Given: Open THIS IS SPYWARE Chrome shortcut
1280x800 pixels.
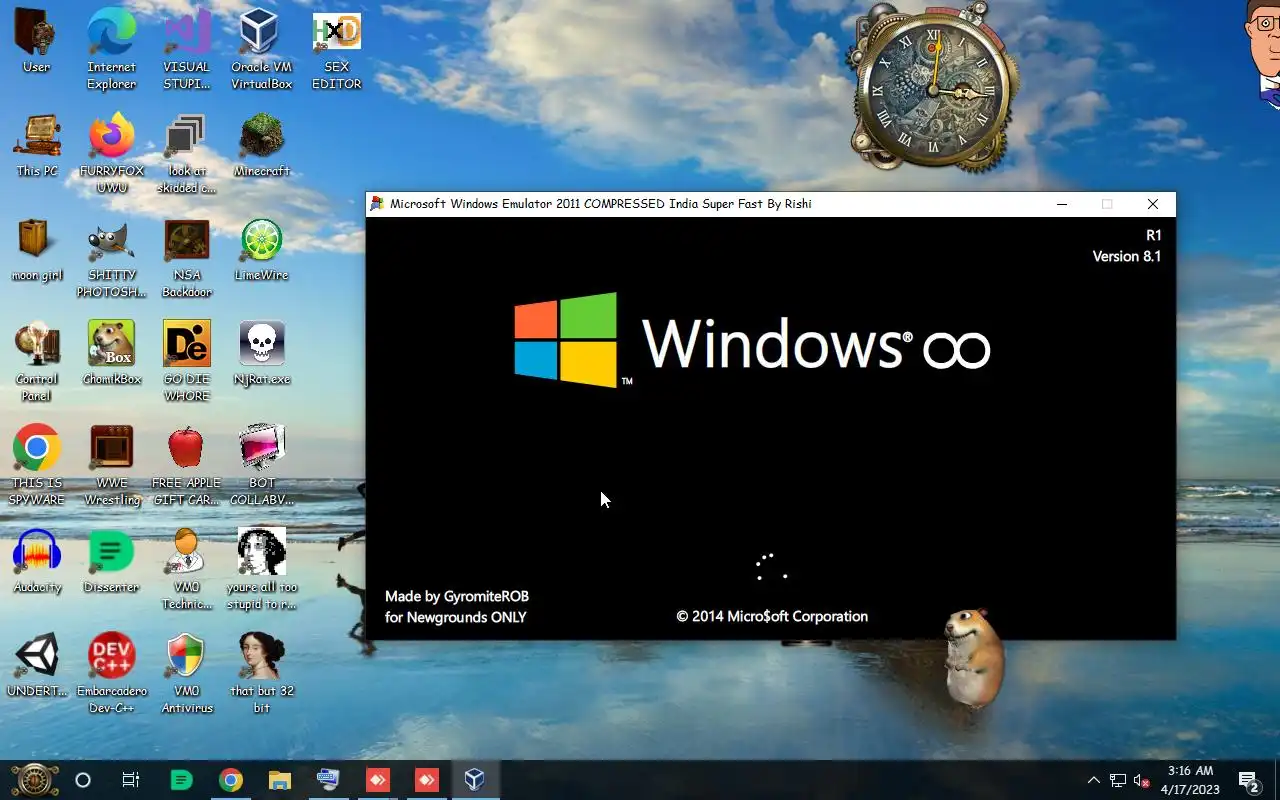Looking at the screenshot, I should point(37,466).
